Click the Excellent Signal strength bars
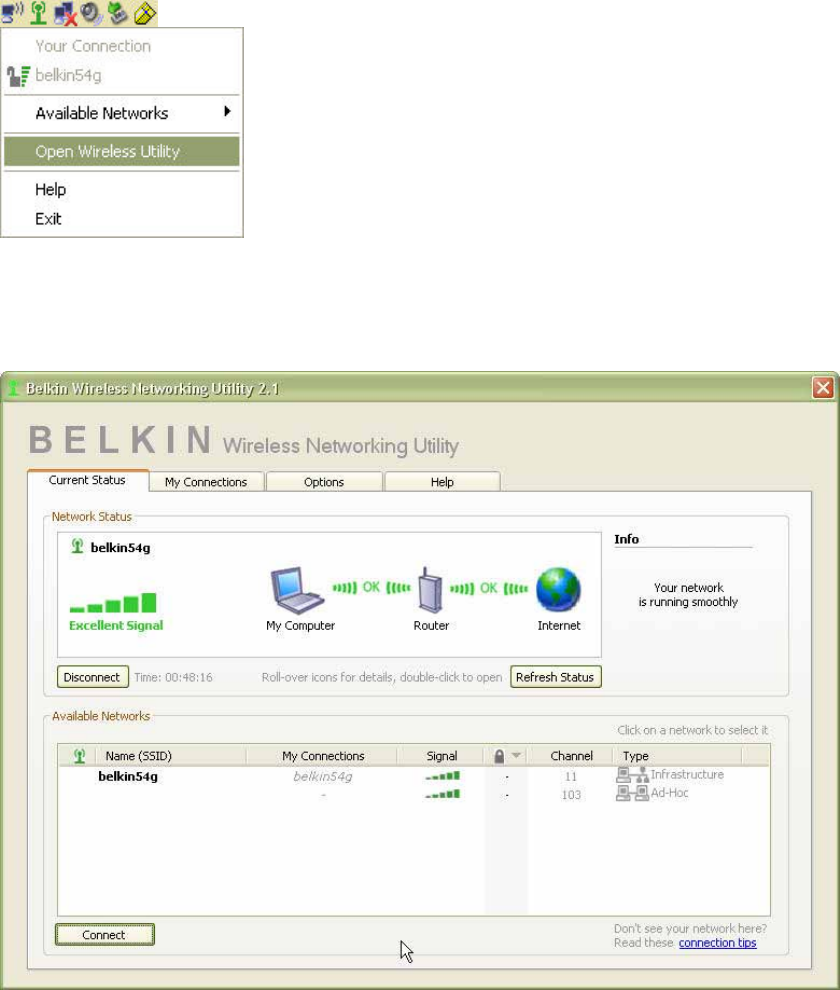 113,603
